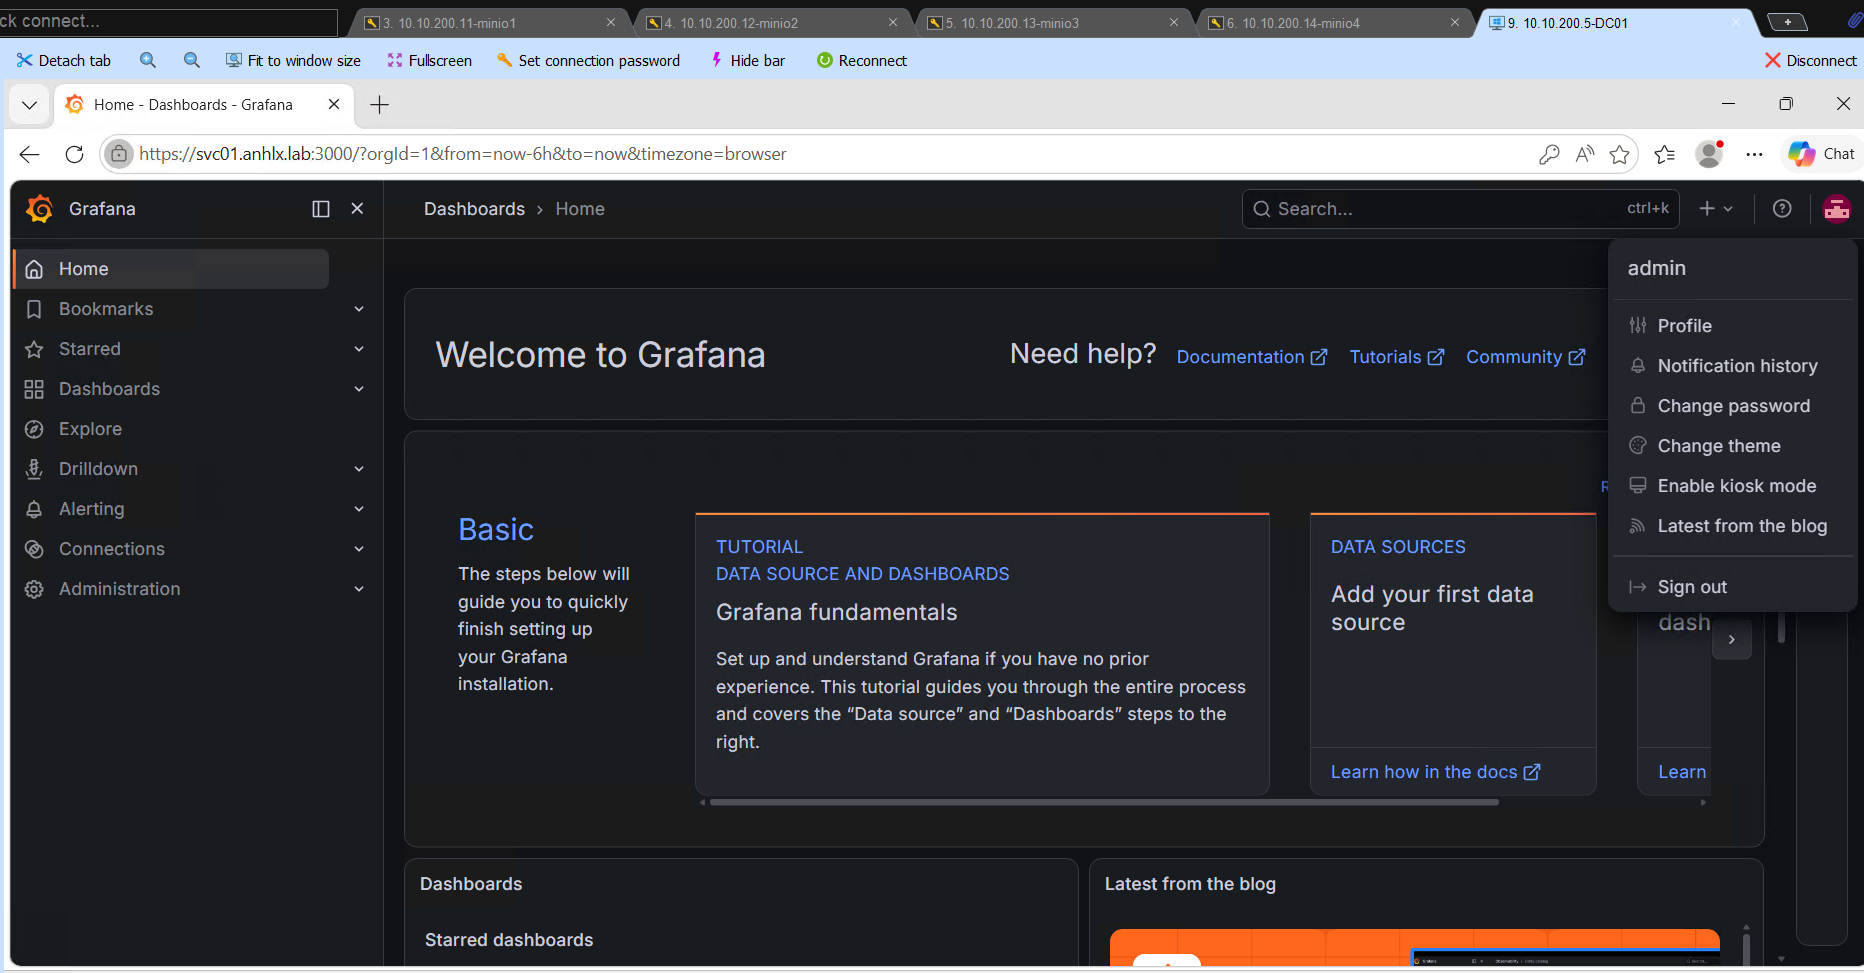Open the Community help link
This screenshot has width=1864, height=973.
(1526, 357)
